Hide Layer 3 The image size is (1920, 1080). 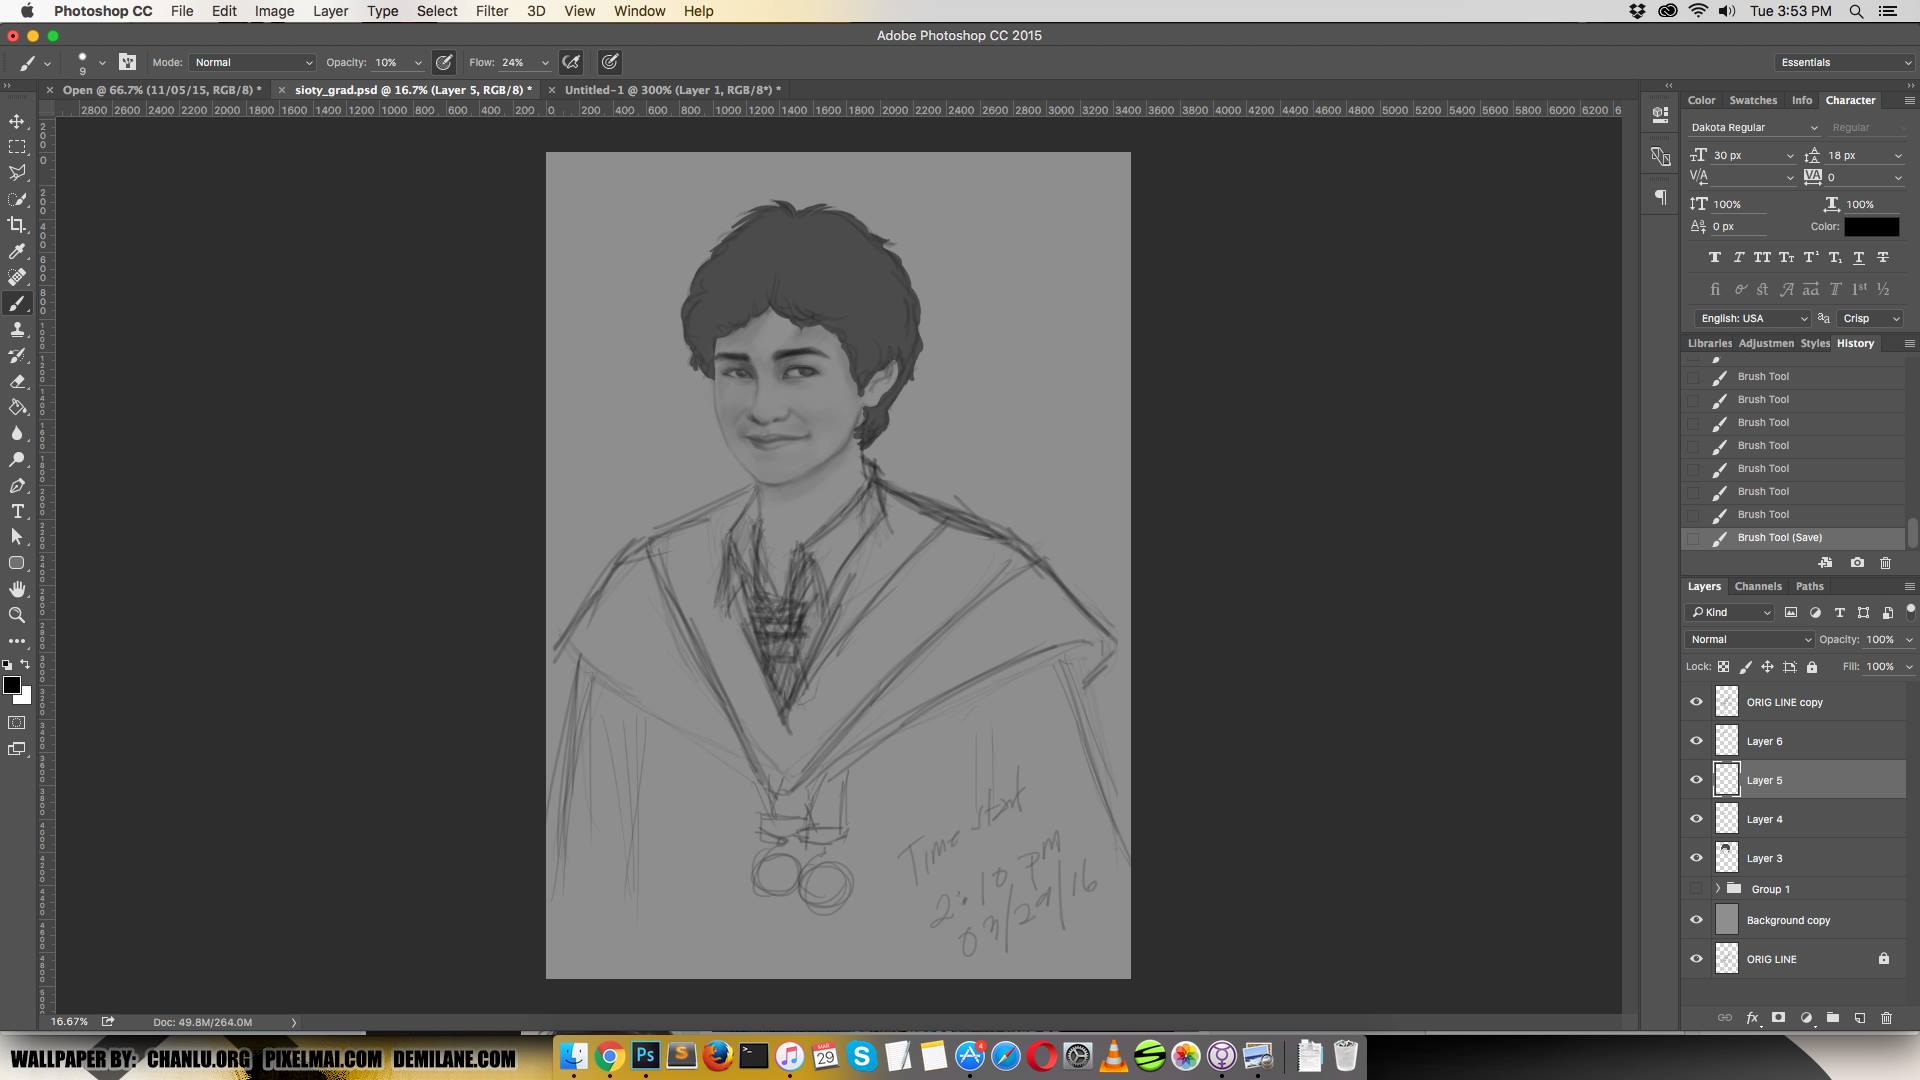click(1696, 858)
